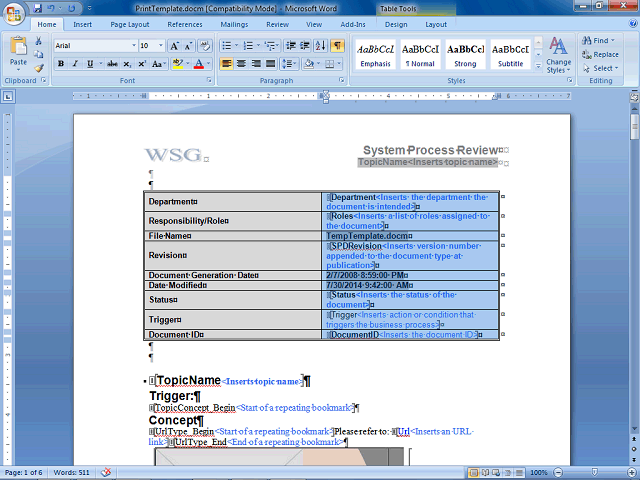Open the Line Spacing options
Screen dimensions: 640x480
point(289,64)
